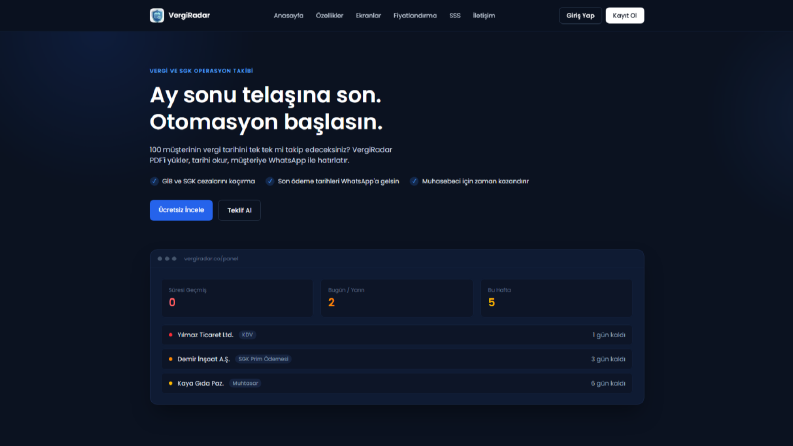This screenshot has height=446, width=793.
Task: Click check icon beside GİB ve SGK cezalarını
Action: click(154, 181)
